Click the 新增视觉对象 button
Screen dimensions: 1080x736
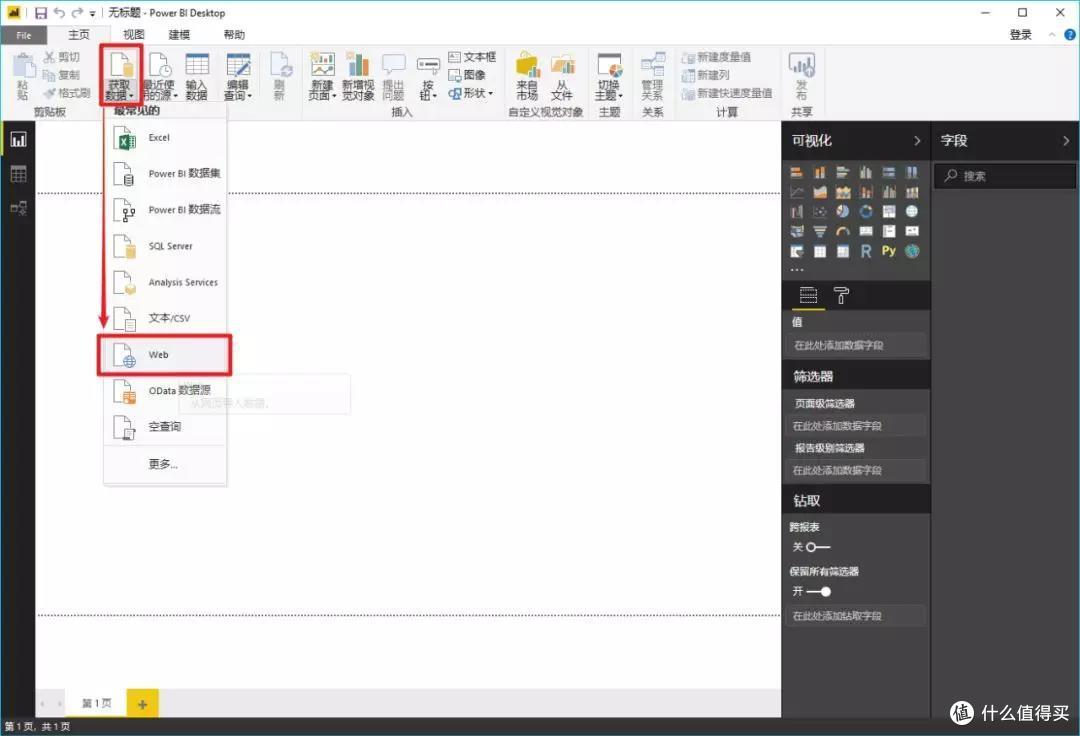(x=358, y=76)
